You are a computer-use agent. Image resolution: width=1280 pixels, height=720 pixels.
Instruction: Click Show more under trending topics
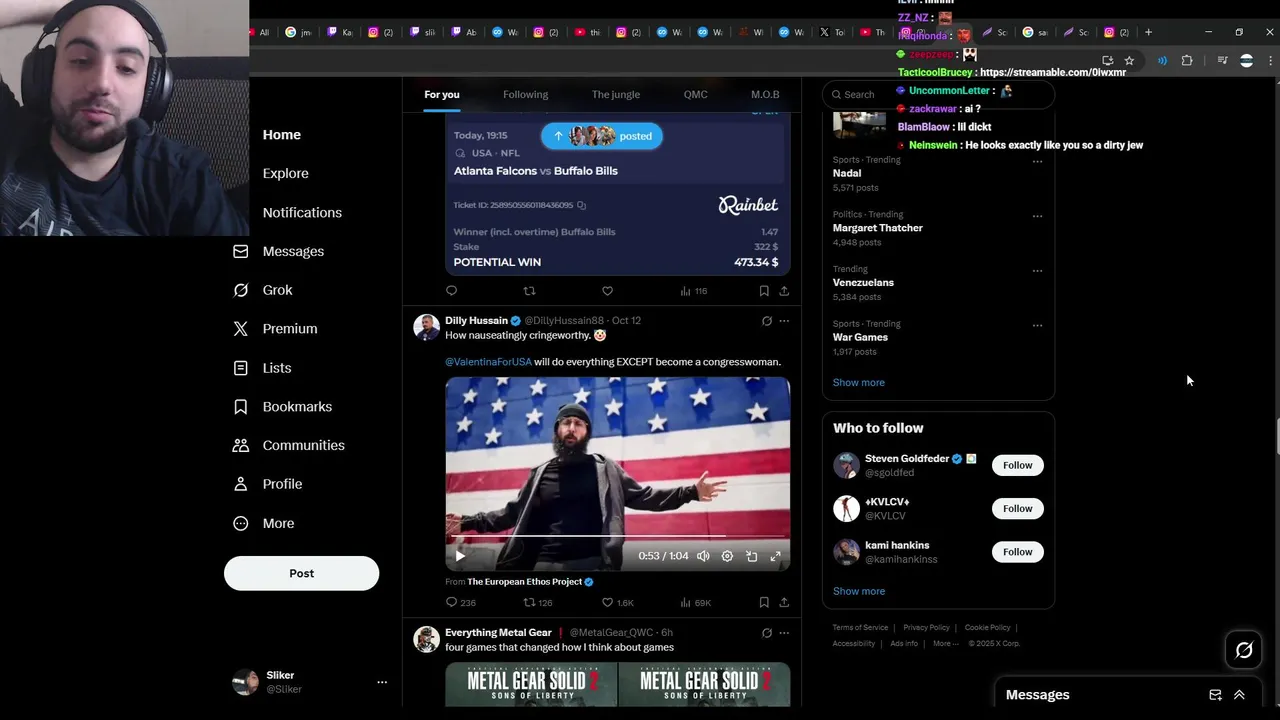(858, 383)
